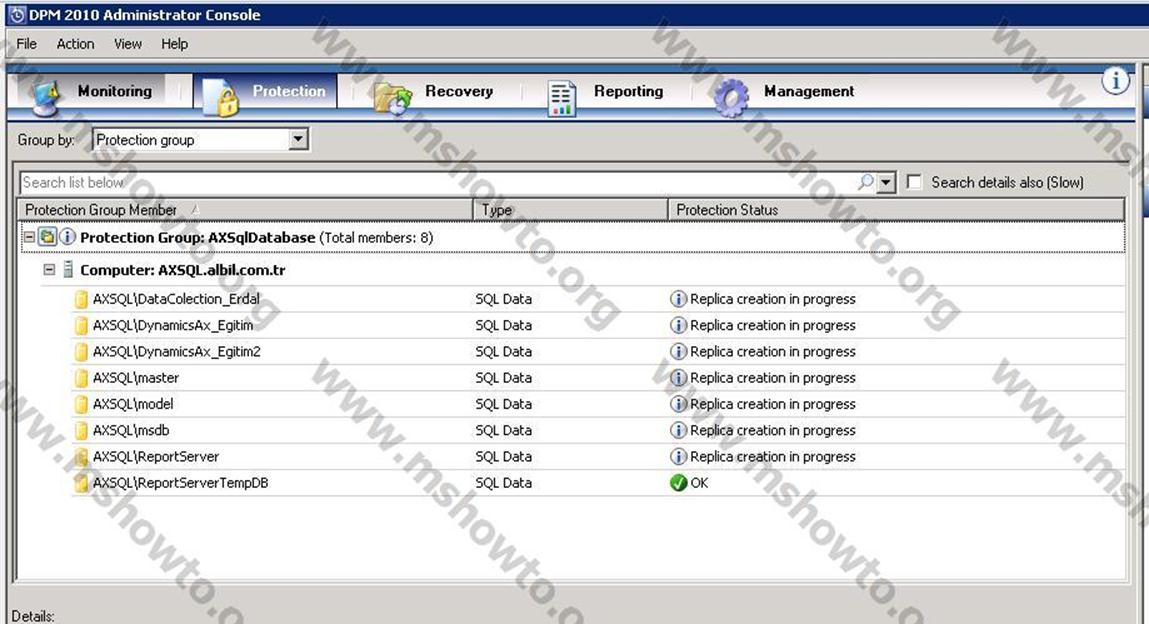Select the AXSQL\model row
1149x624 pixels.
point(598,404)
